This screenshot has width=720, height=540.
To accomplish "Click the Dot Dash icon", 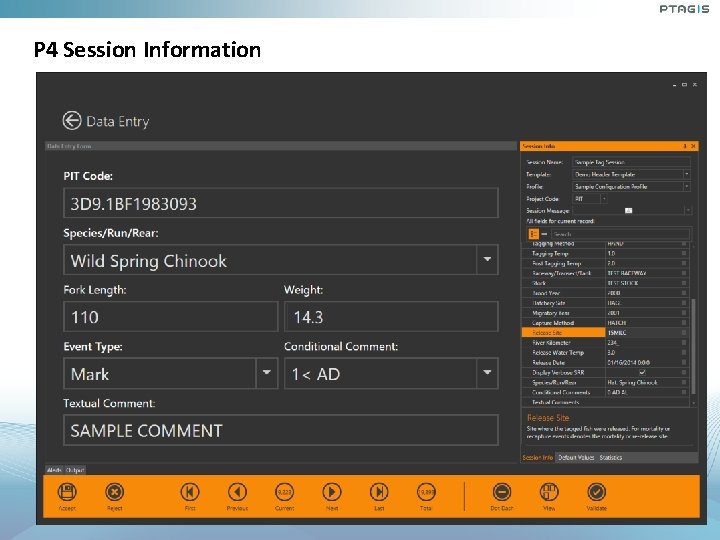I will [502, 492].
